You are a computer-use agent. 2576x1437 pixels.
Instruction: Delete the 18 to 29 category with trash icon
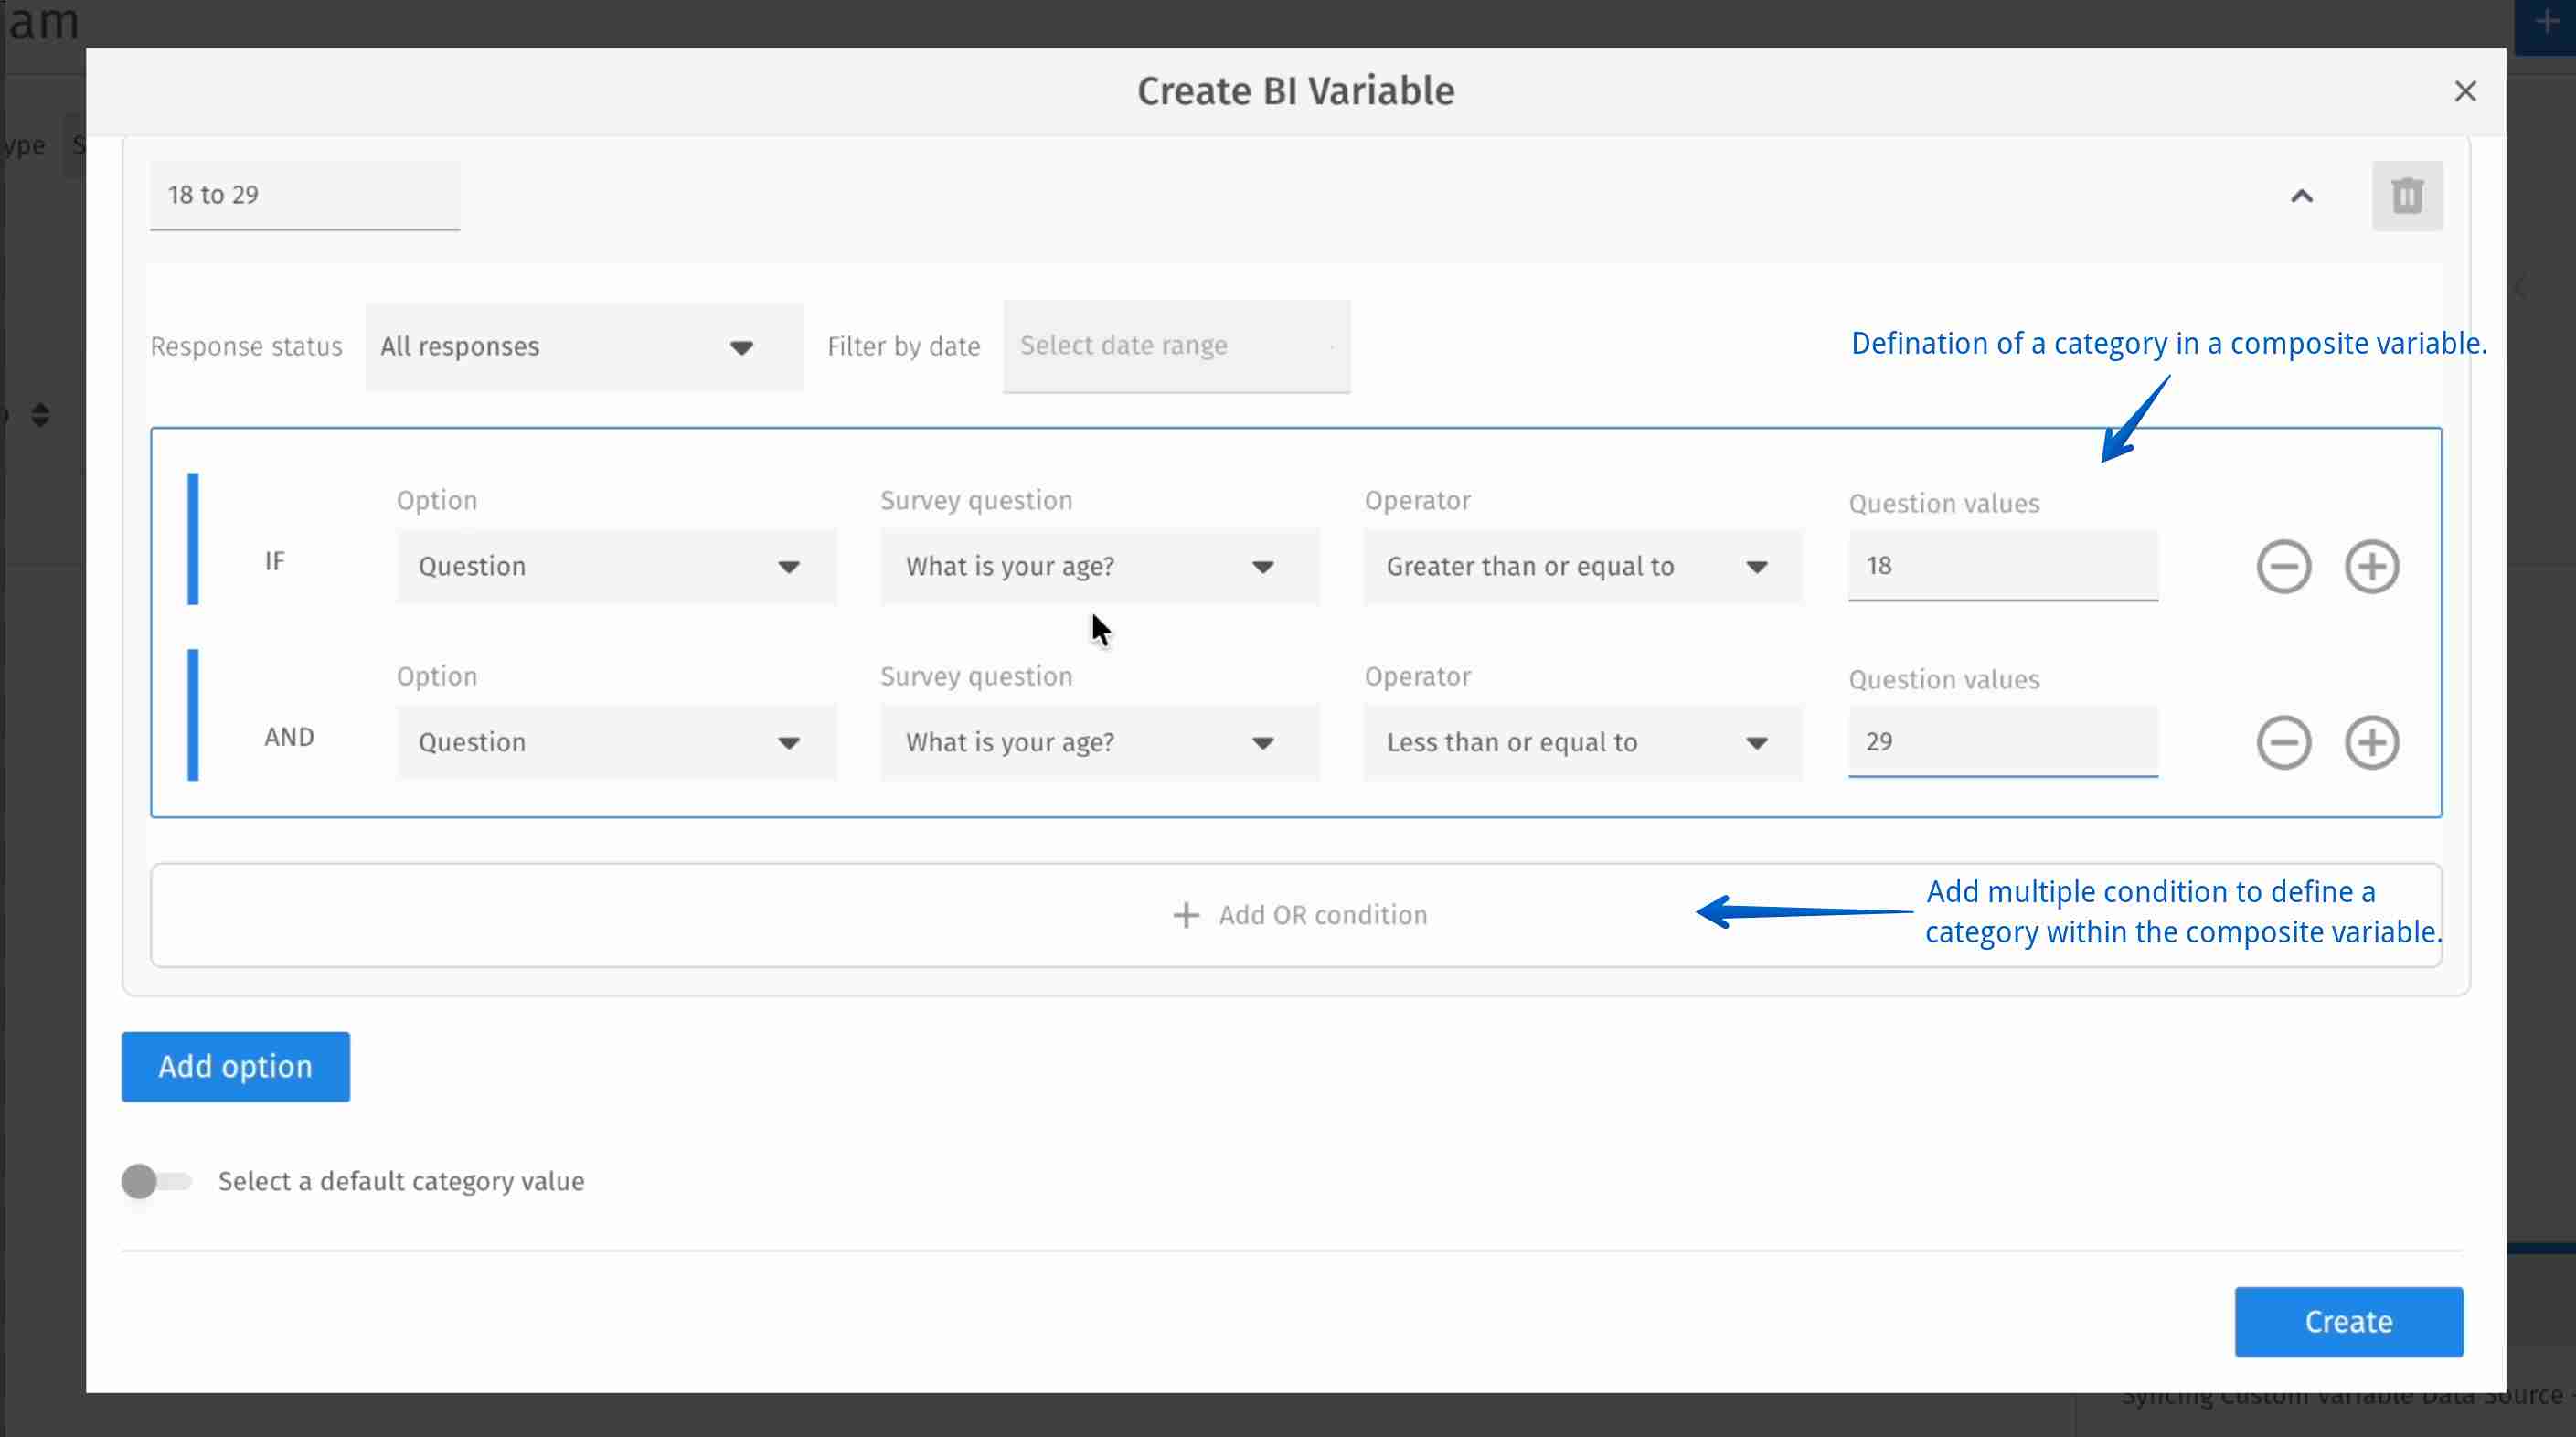(x=2406, y=196)
